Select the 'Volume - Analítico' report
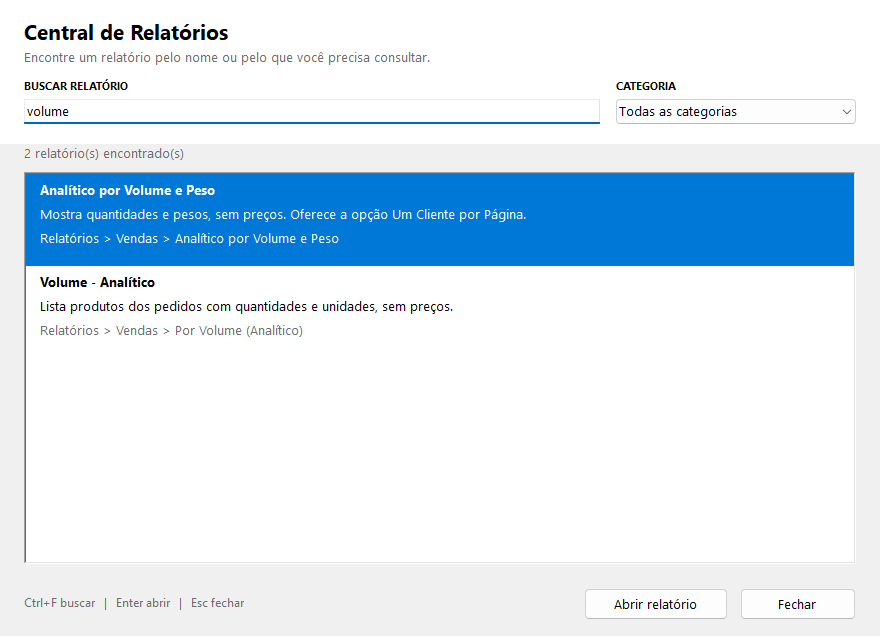This screenshot has height=636, width=880. pos(439,312)
